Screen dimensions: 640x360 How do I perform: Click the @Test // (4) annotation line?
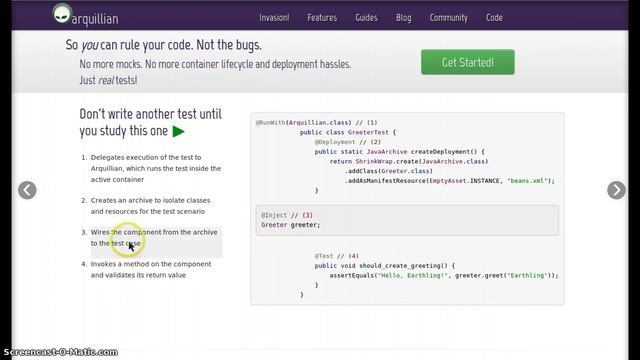(336, 256)
